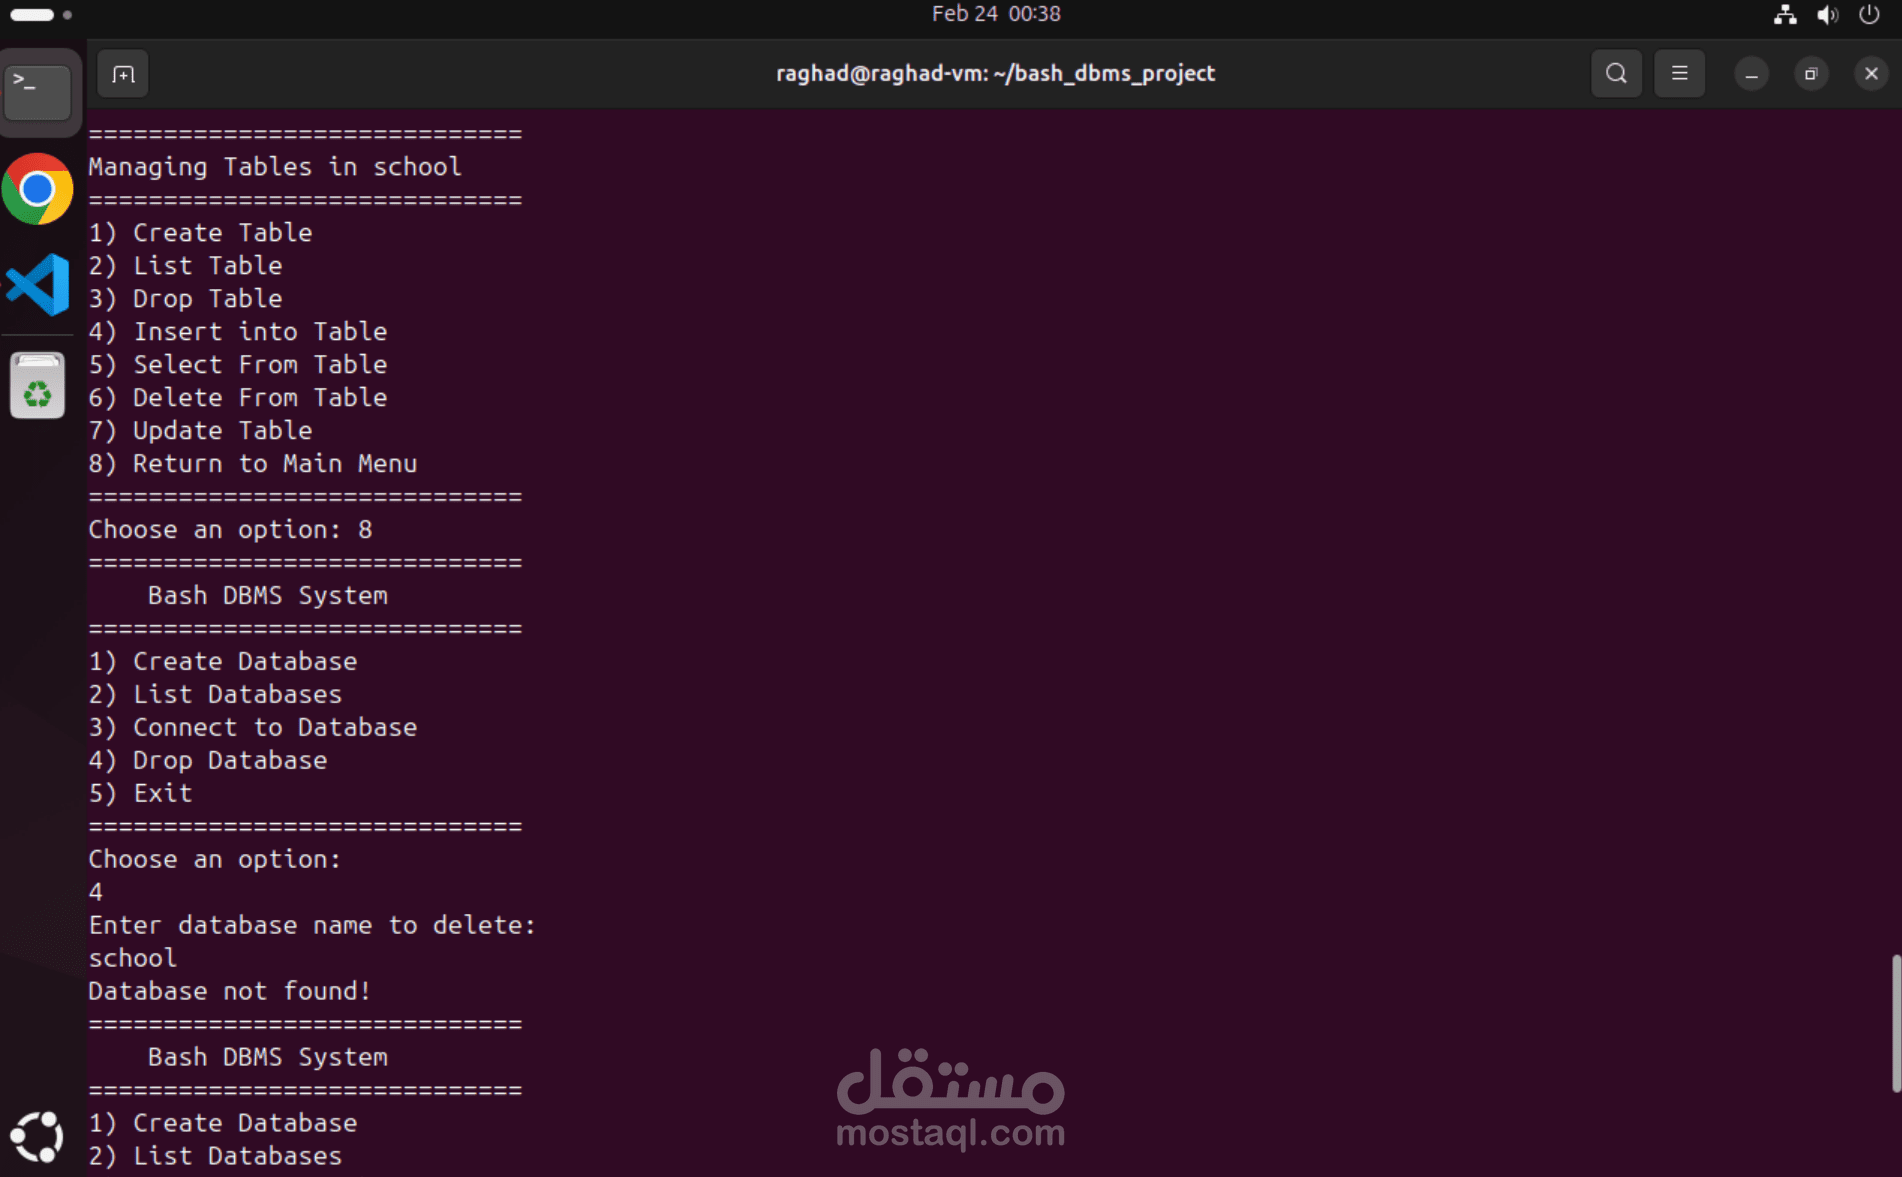Click the '4) Drop Database' line
Image resolution: width=1902 pixels, height=1177 pixels.
[208, 761]
